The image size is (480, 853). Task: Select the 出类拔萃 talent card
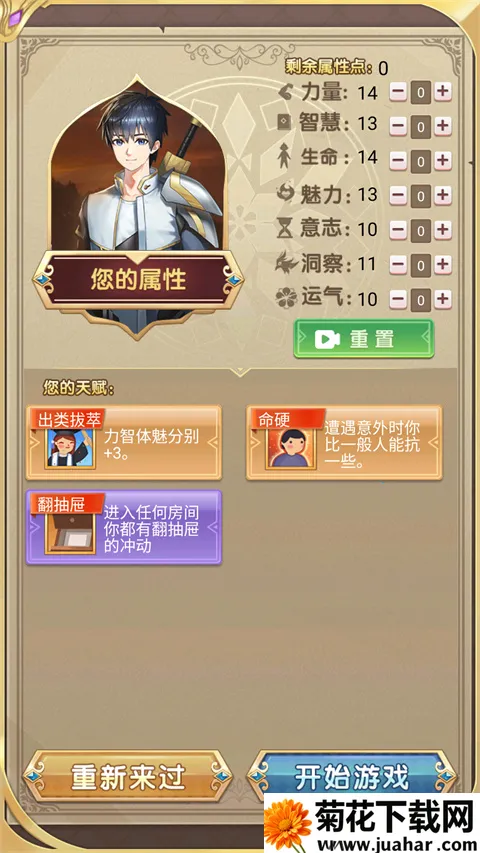coord(124,442)
